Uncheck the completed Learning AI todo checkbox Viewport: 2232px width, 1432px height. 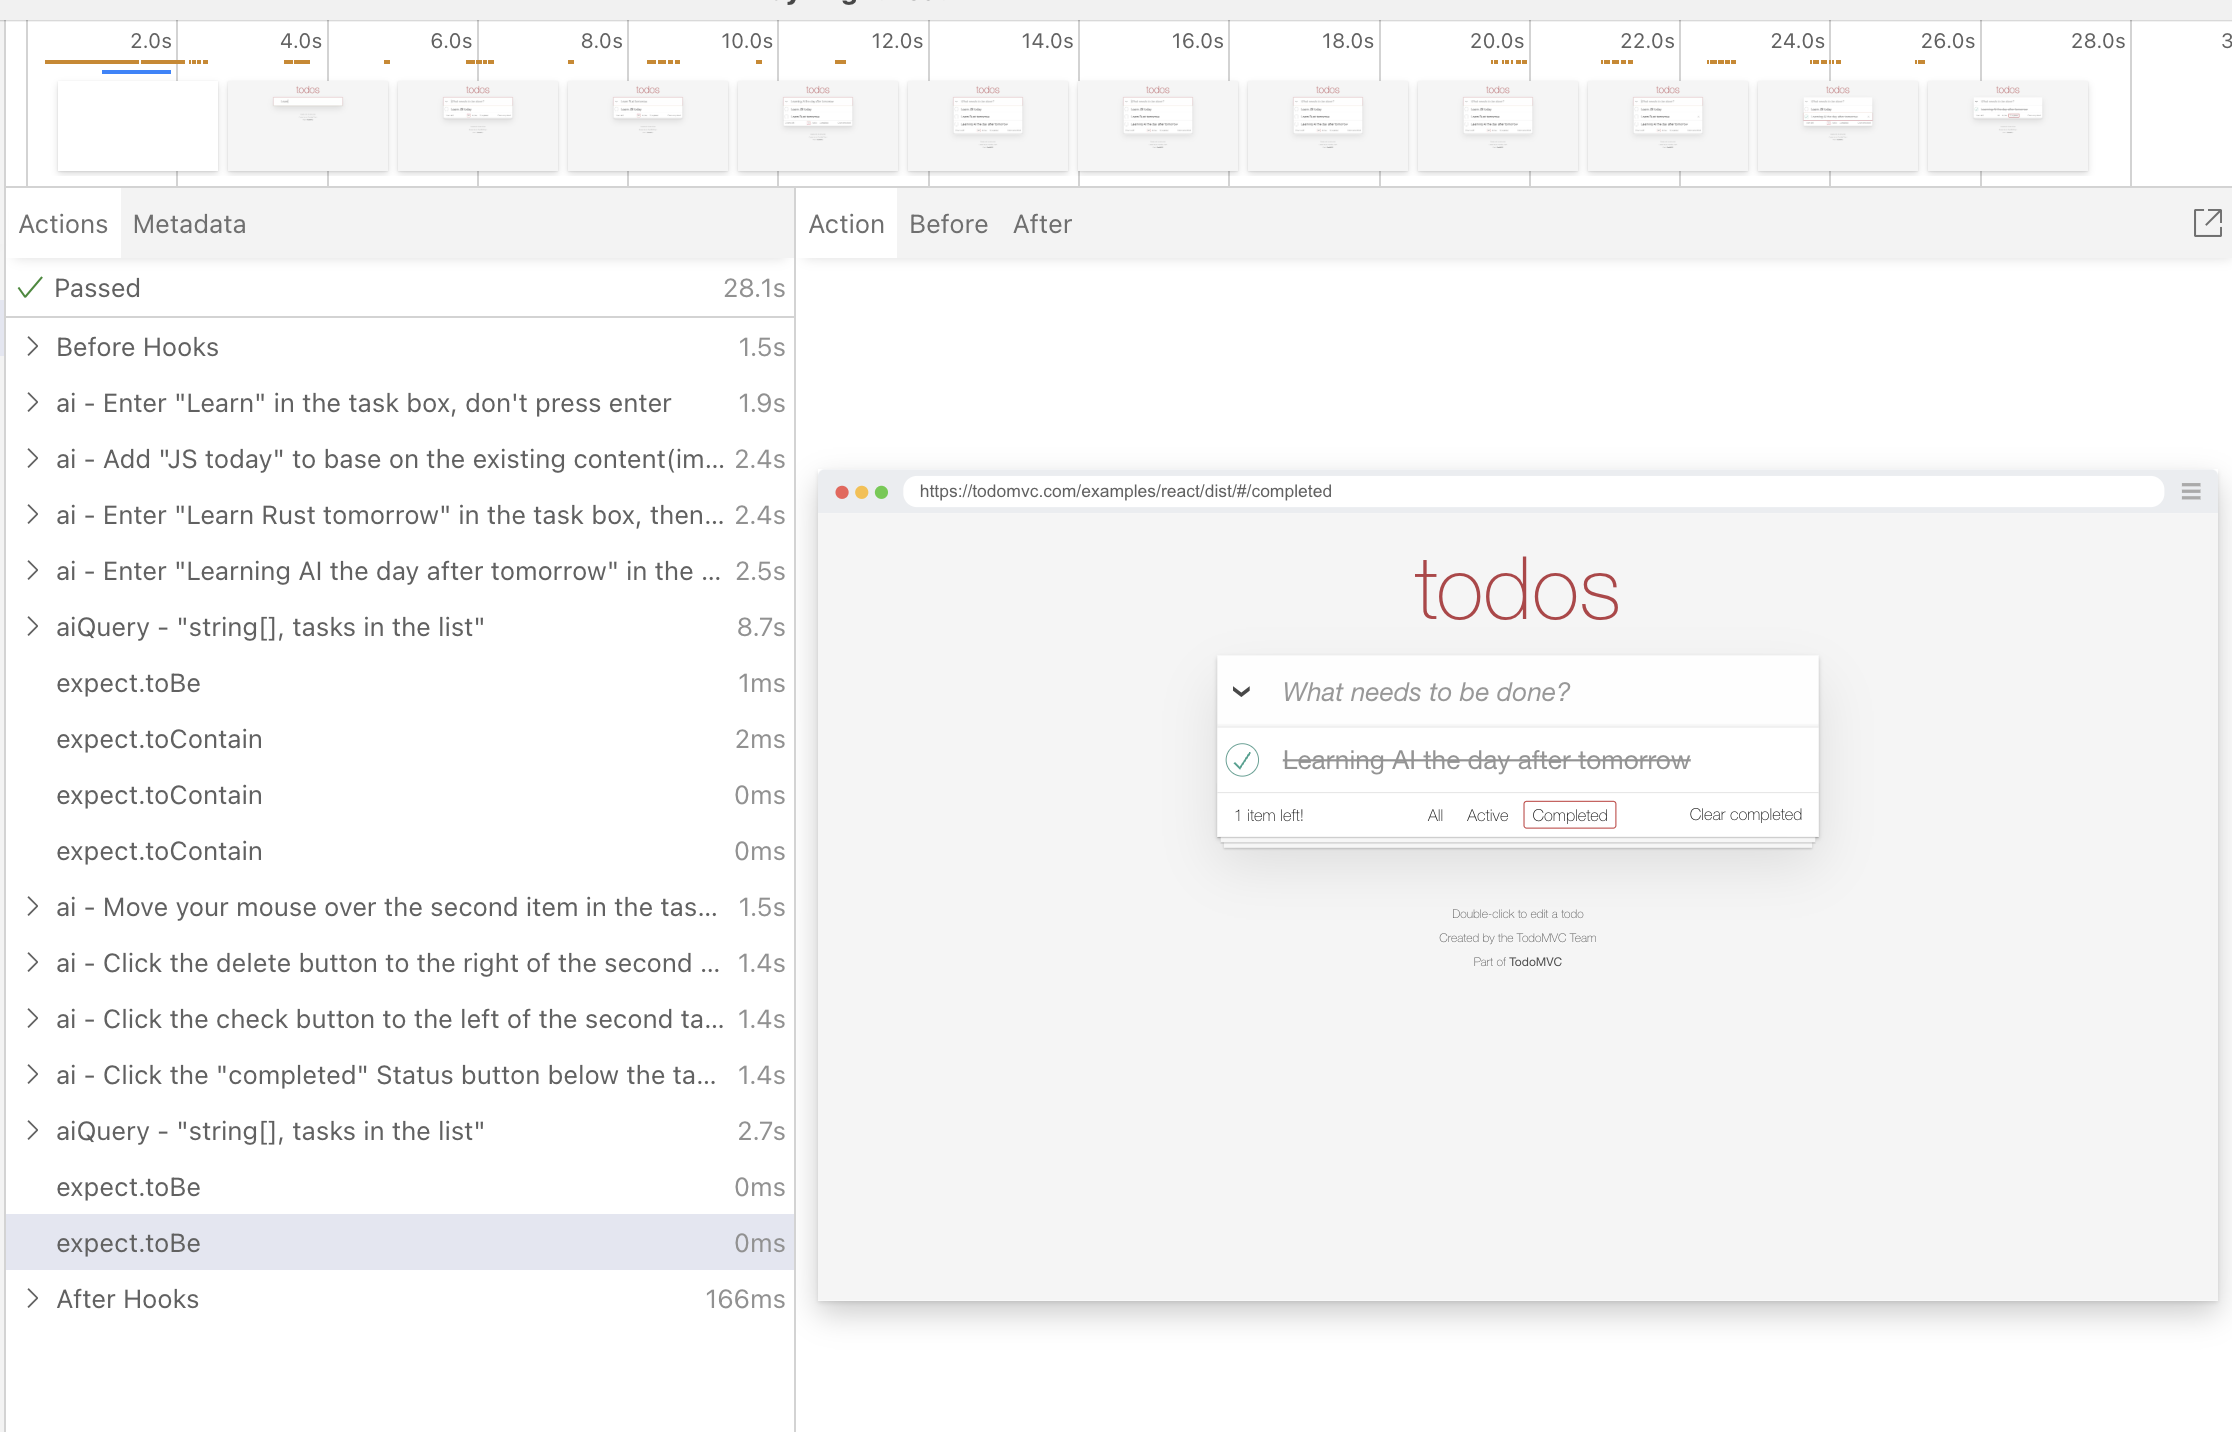(1242, 760)
